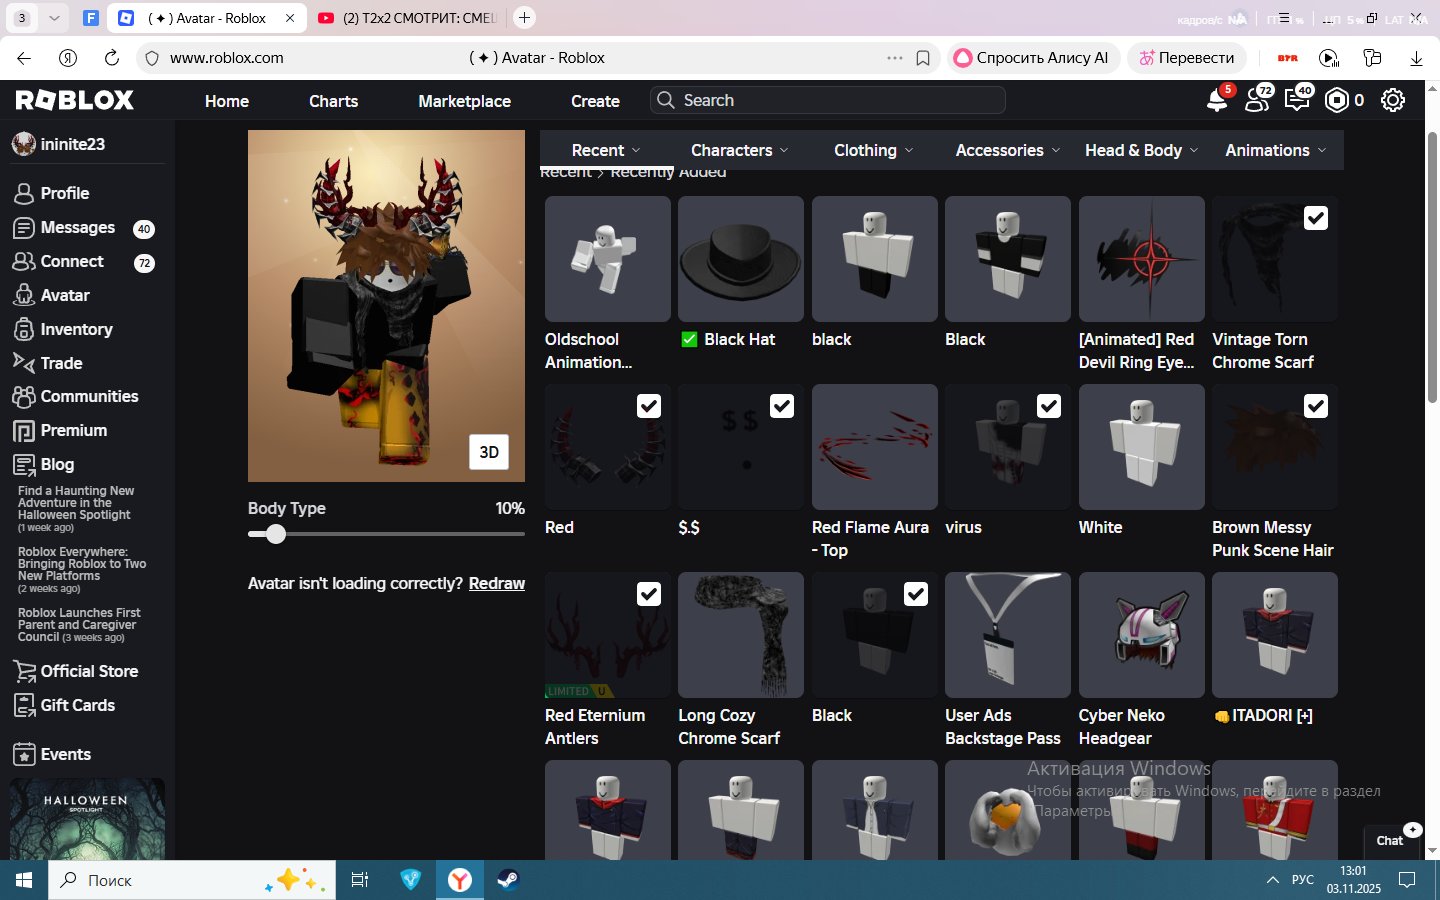Screen dimensions: 1440x900
Task: Switch to the YouTube browser tab
Action: pos(408,18)
